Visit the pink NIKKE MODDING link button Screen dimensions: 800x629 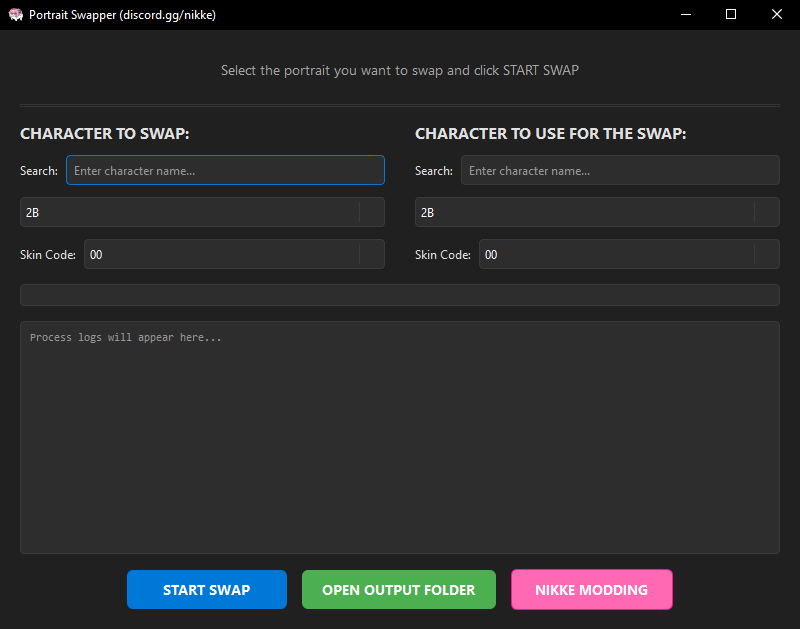pos(591,590)
